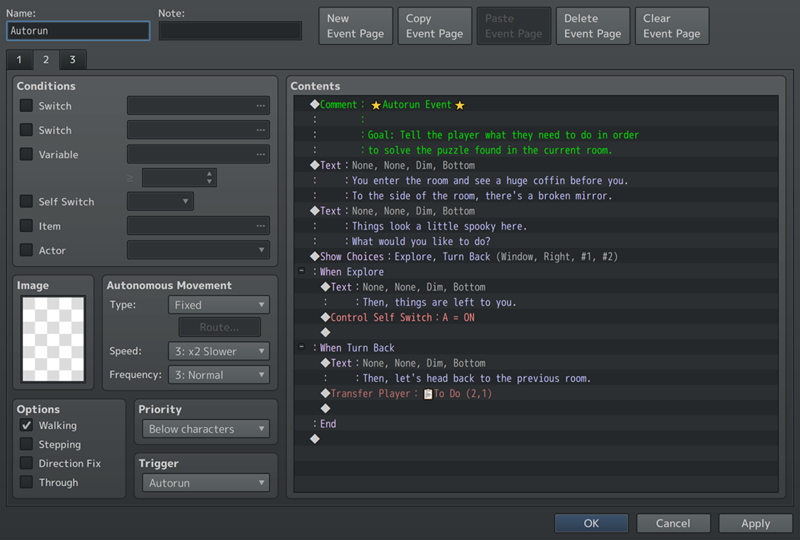Click the ellipsis on the first Switch field
The image size is (800, 540).
(x=260, y=106)
